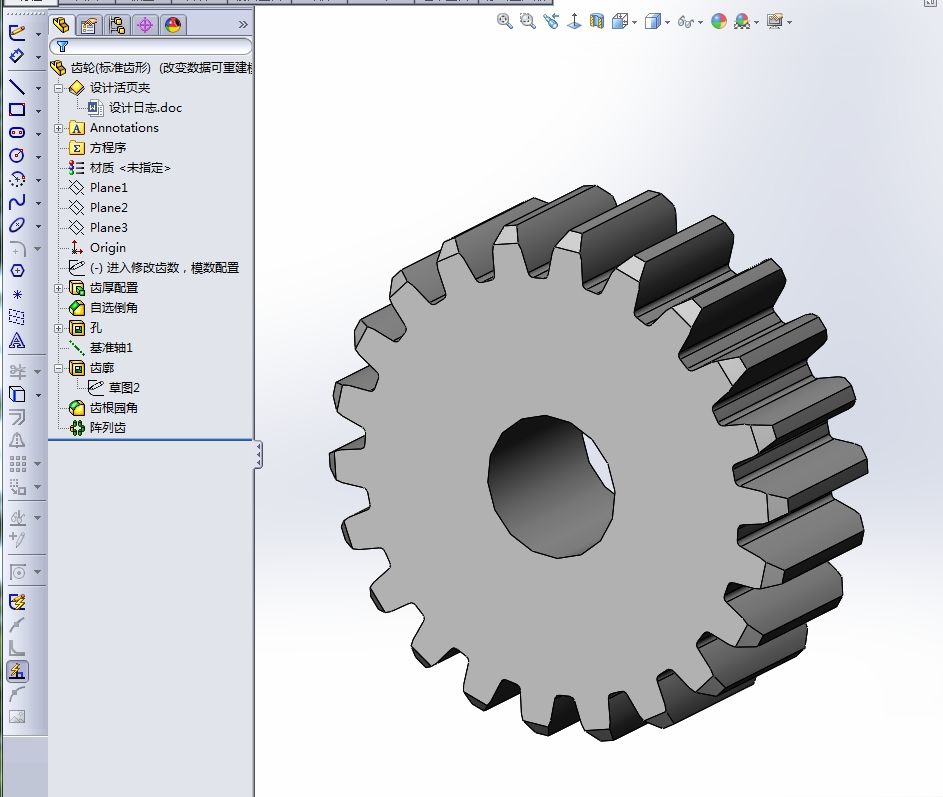Switch to PropertyManager tab
Screen dimensions: 943x797
tap(89, 25)
